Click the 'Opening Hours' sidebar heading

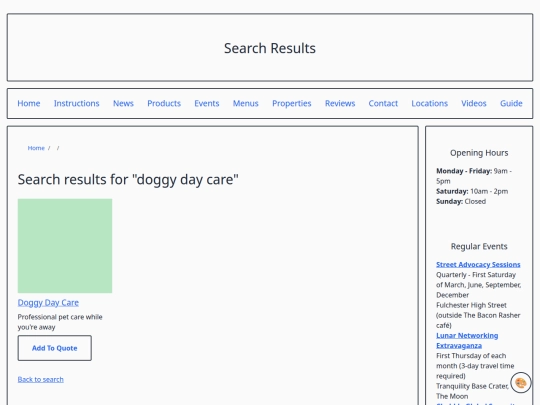coord(479,153)
